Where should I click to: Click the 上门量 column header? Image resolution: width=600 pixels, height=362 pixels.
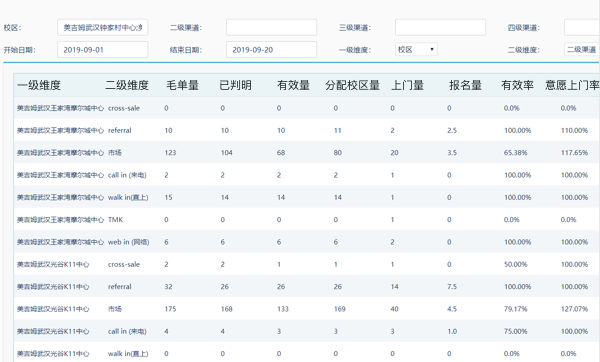pyautogui.click(x=408, y=85)
